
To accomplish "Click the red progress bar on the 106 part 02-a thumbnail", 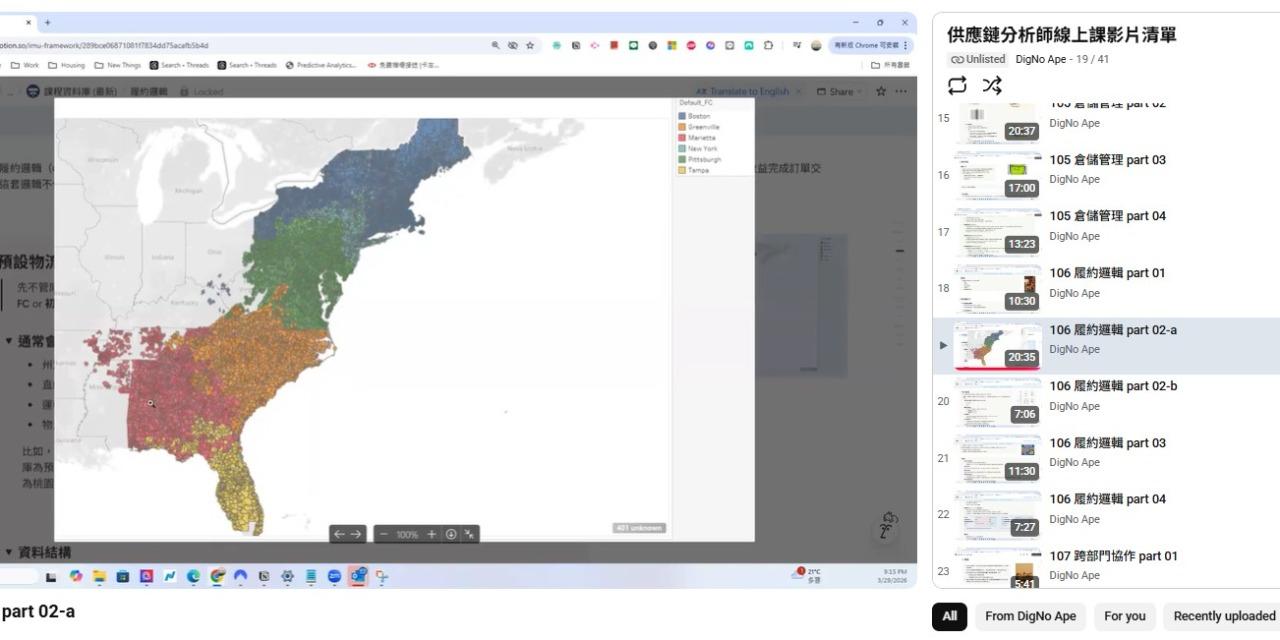I will (998, 368).
